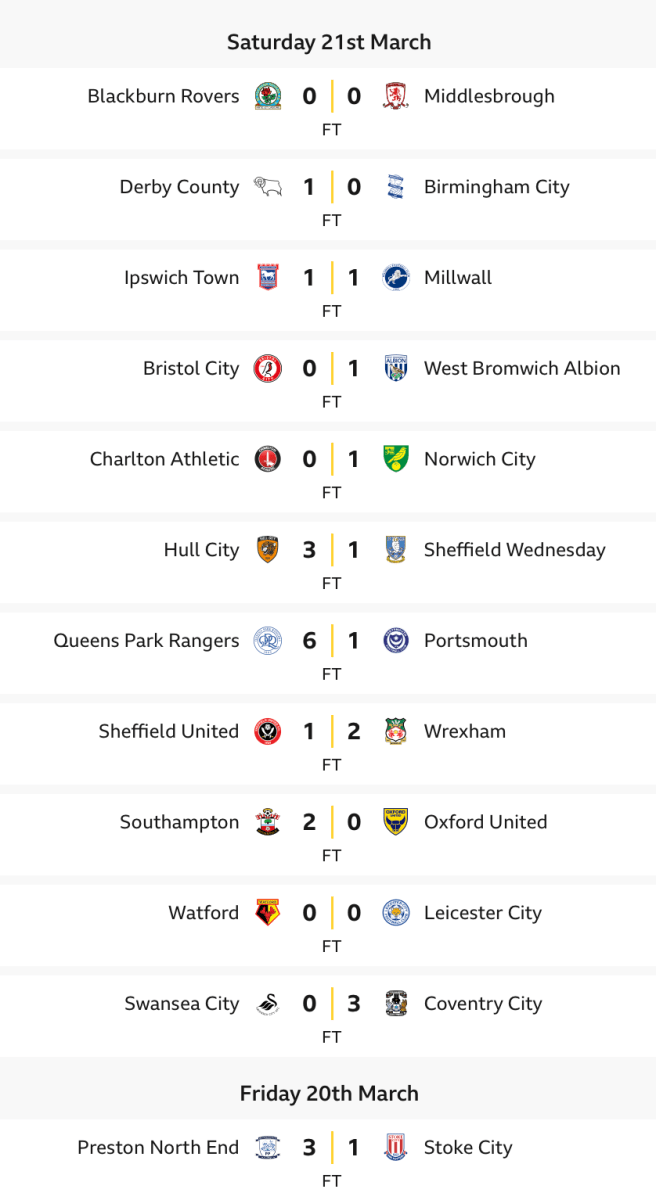Image resolution: width=656 pixels, height=1200 pixels.
Task: Open the Southampton team name
Action: coord(180,822)
